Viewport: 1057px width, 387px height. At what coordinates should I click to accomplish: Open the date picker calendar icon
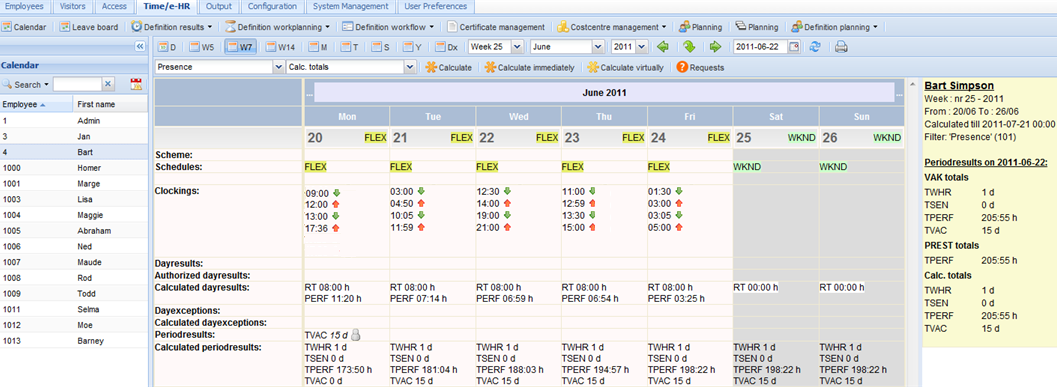click(x=793, y=47)
